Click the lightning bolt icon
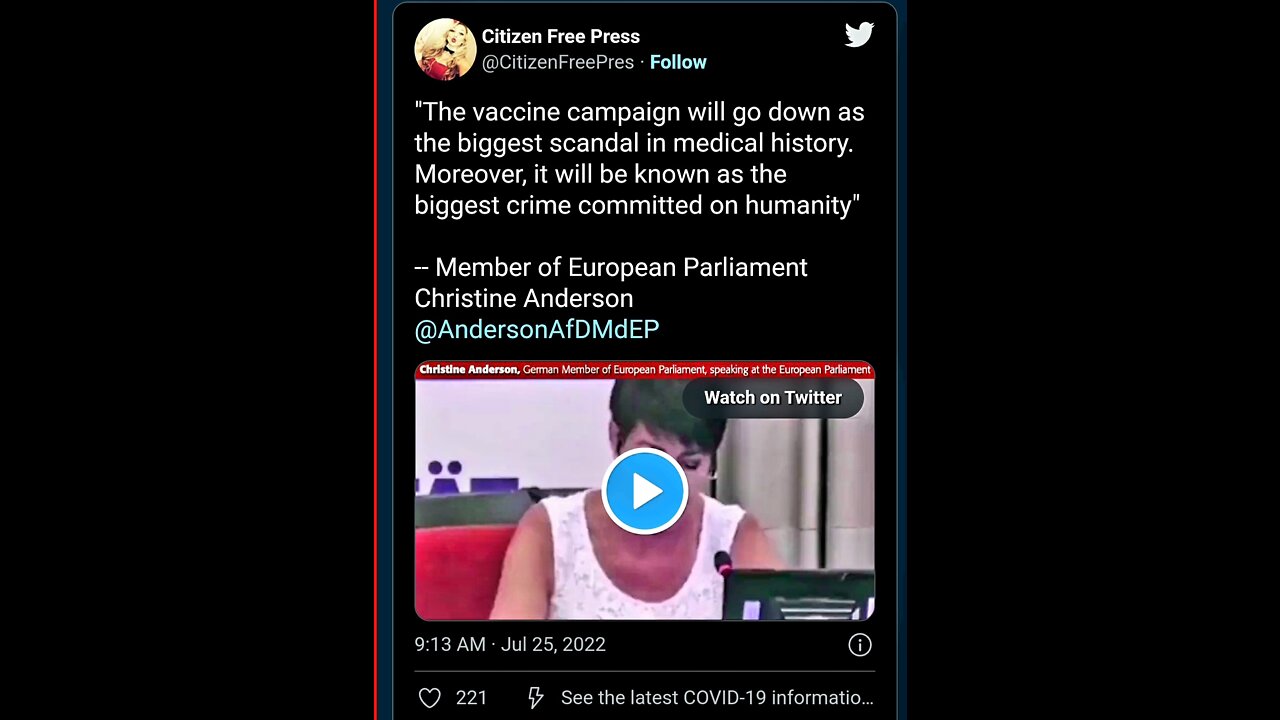1280x720 pixels. coord(536,698)
